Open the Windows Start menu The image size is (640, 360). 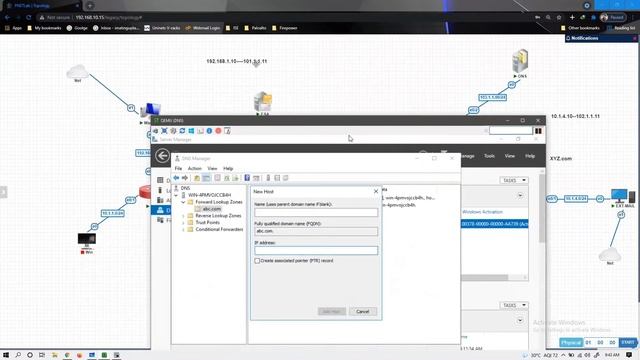(x=6, y=355)
